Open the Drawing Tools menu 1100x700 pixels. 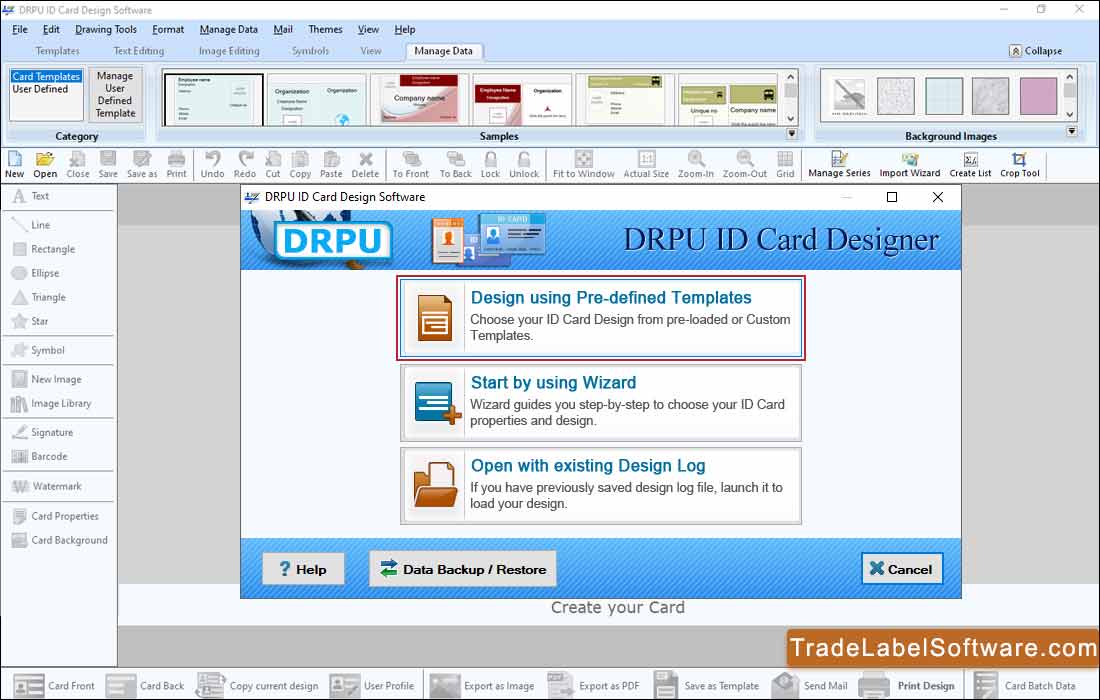[106, 29]
